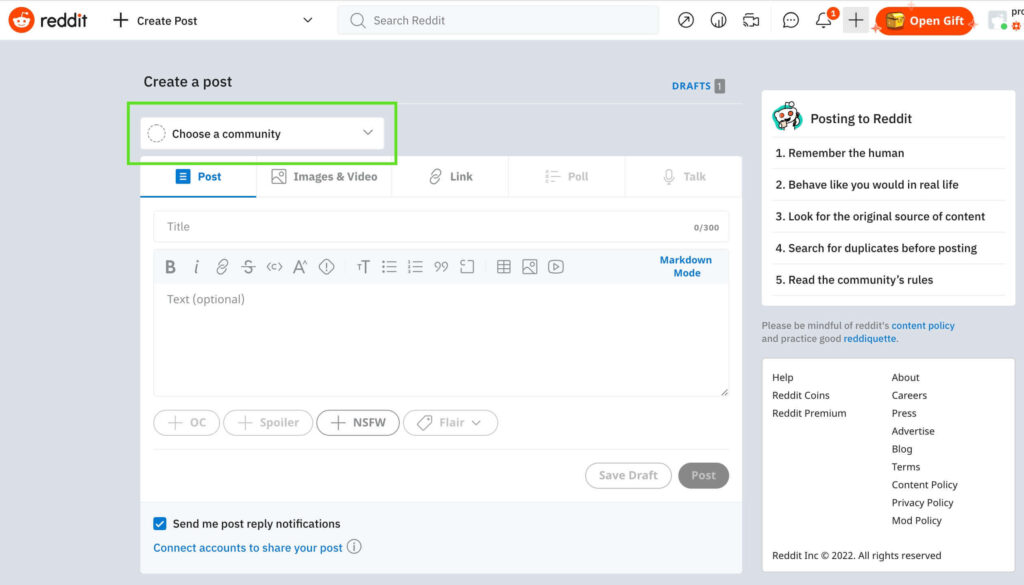Open the reddiquette link
1024x585 pixels.
(869, 338)
